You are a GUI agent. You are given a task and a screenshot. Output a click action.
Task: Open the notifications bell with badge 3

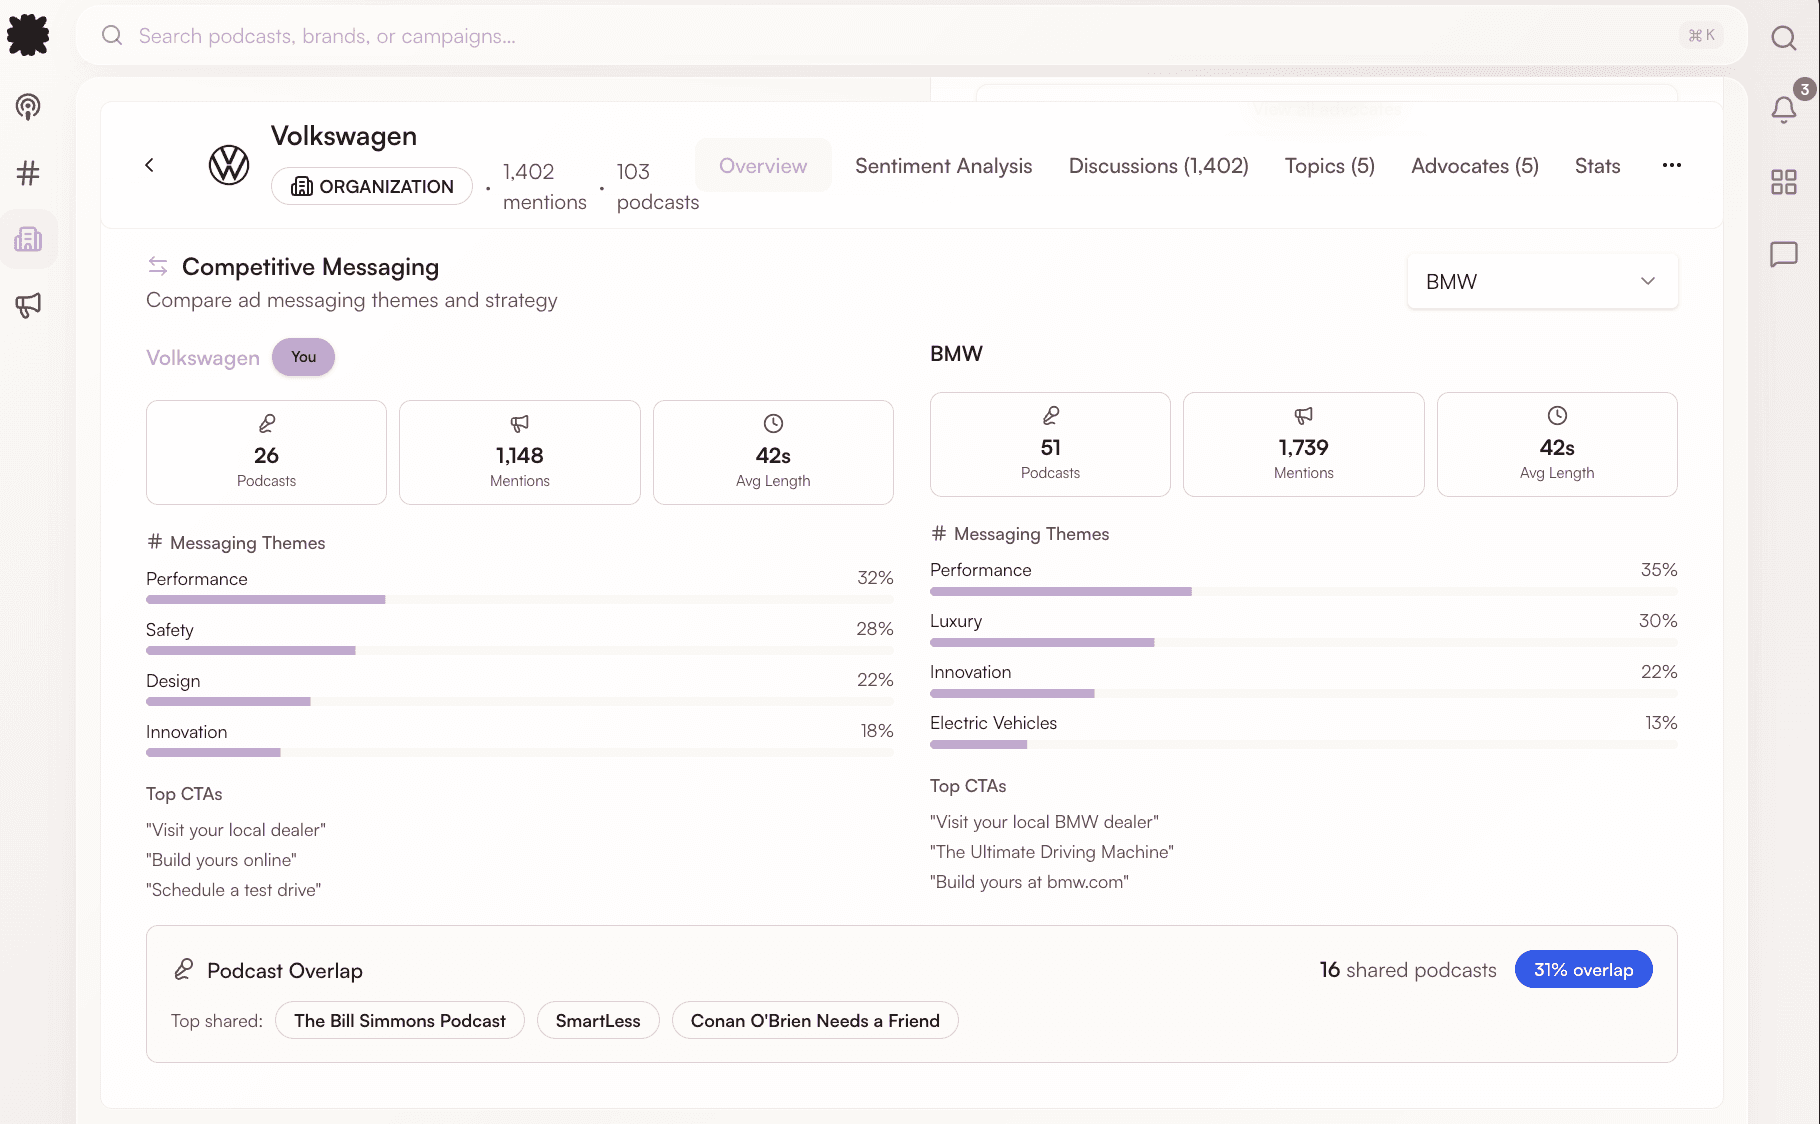pos(1783,109)
